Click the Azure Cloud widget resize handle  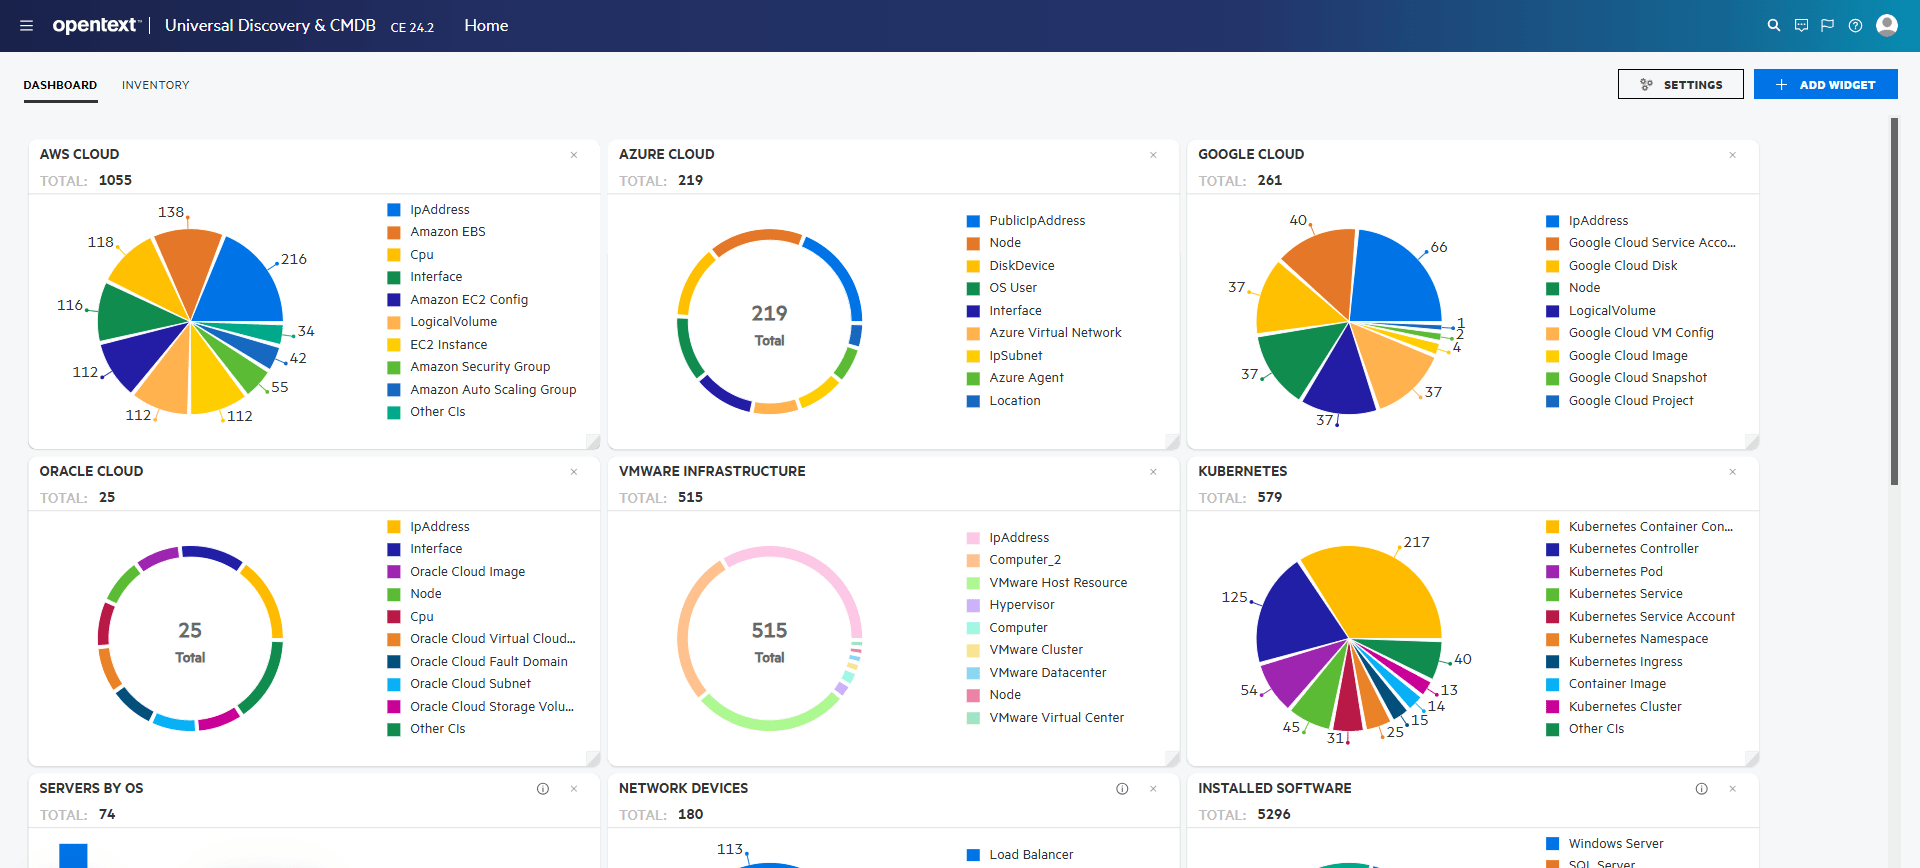pyautogui.click(x=1172, y=442)
